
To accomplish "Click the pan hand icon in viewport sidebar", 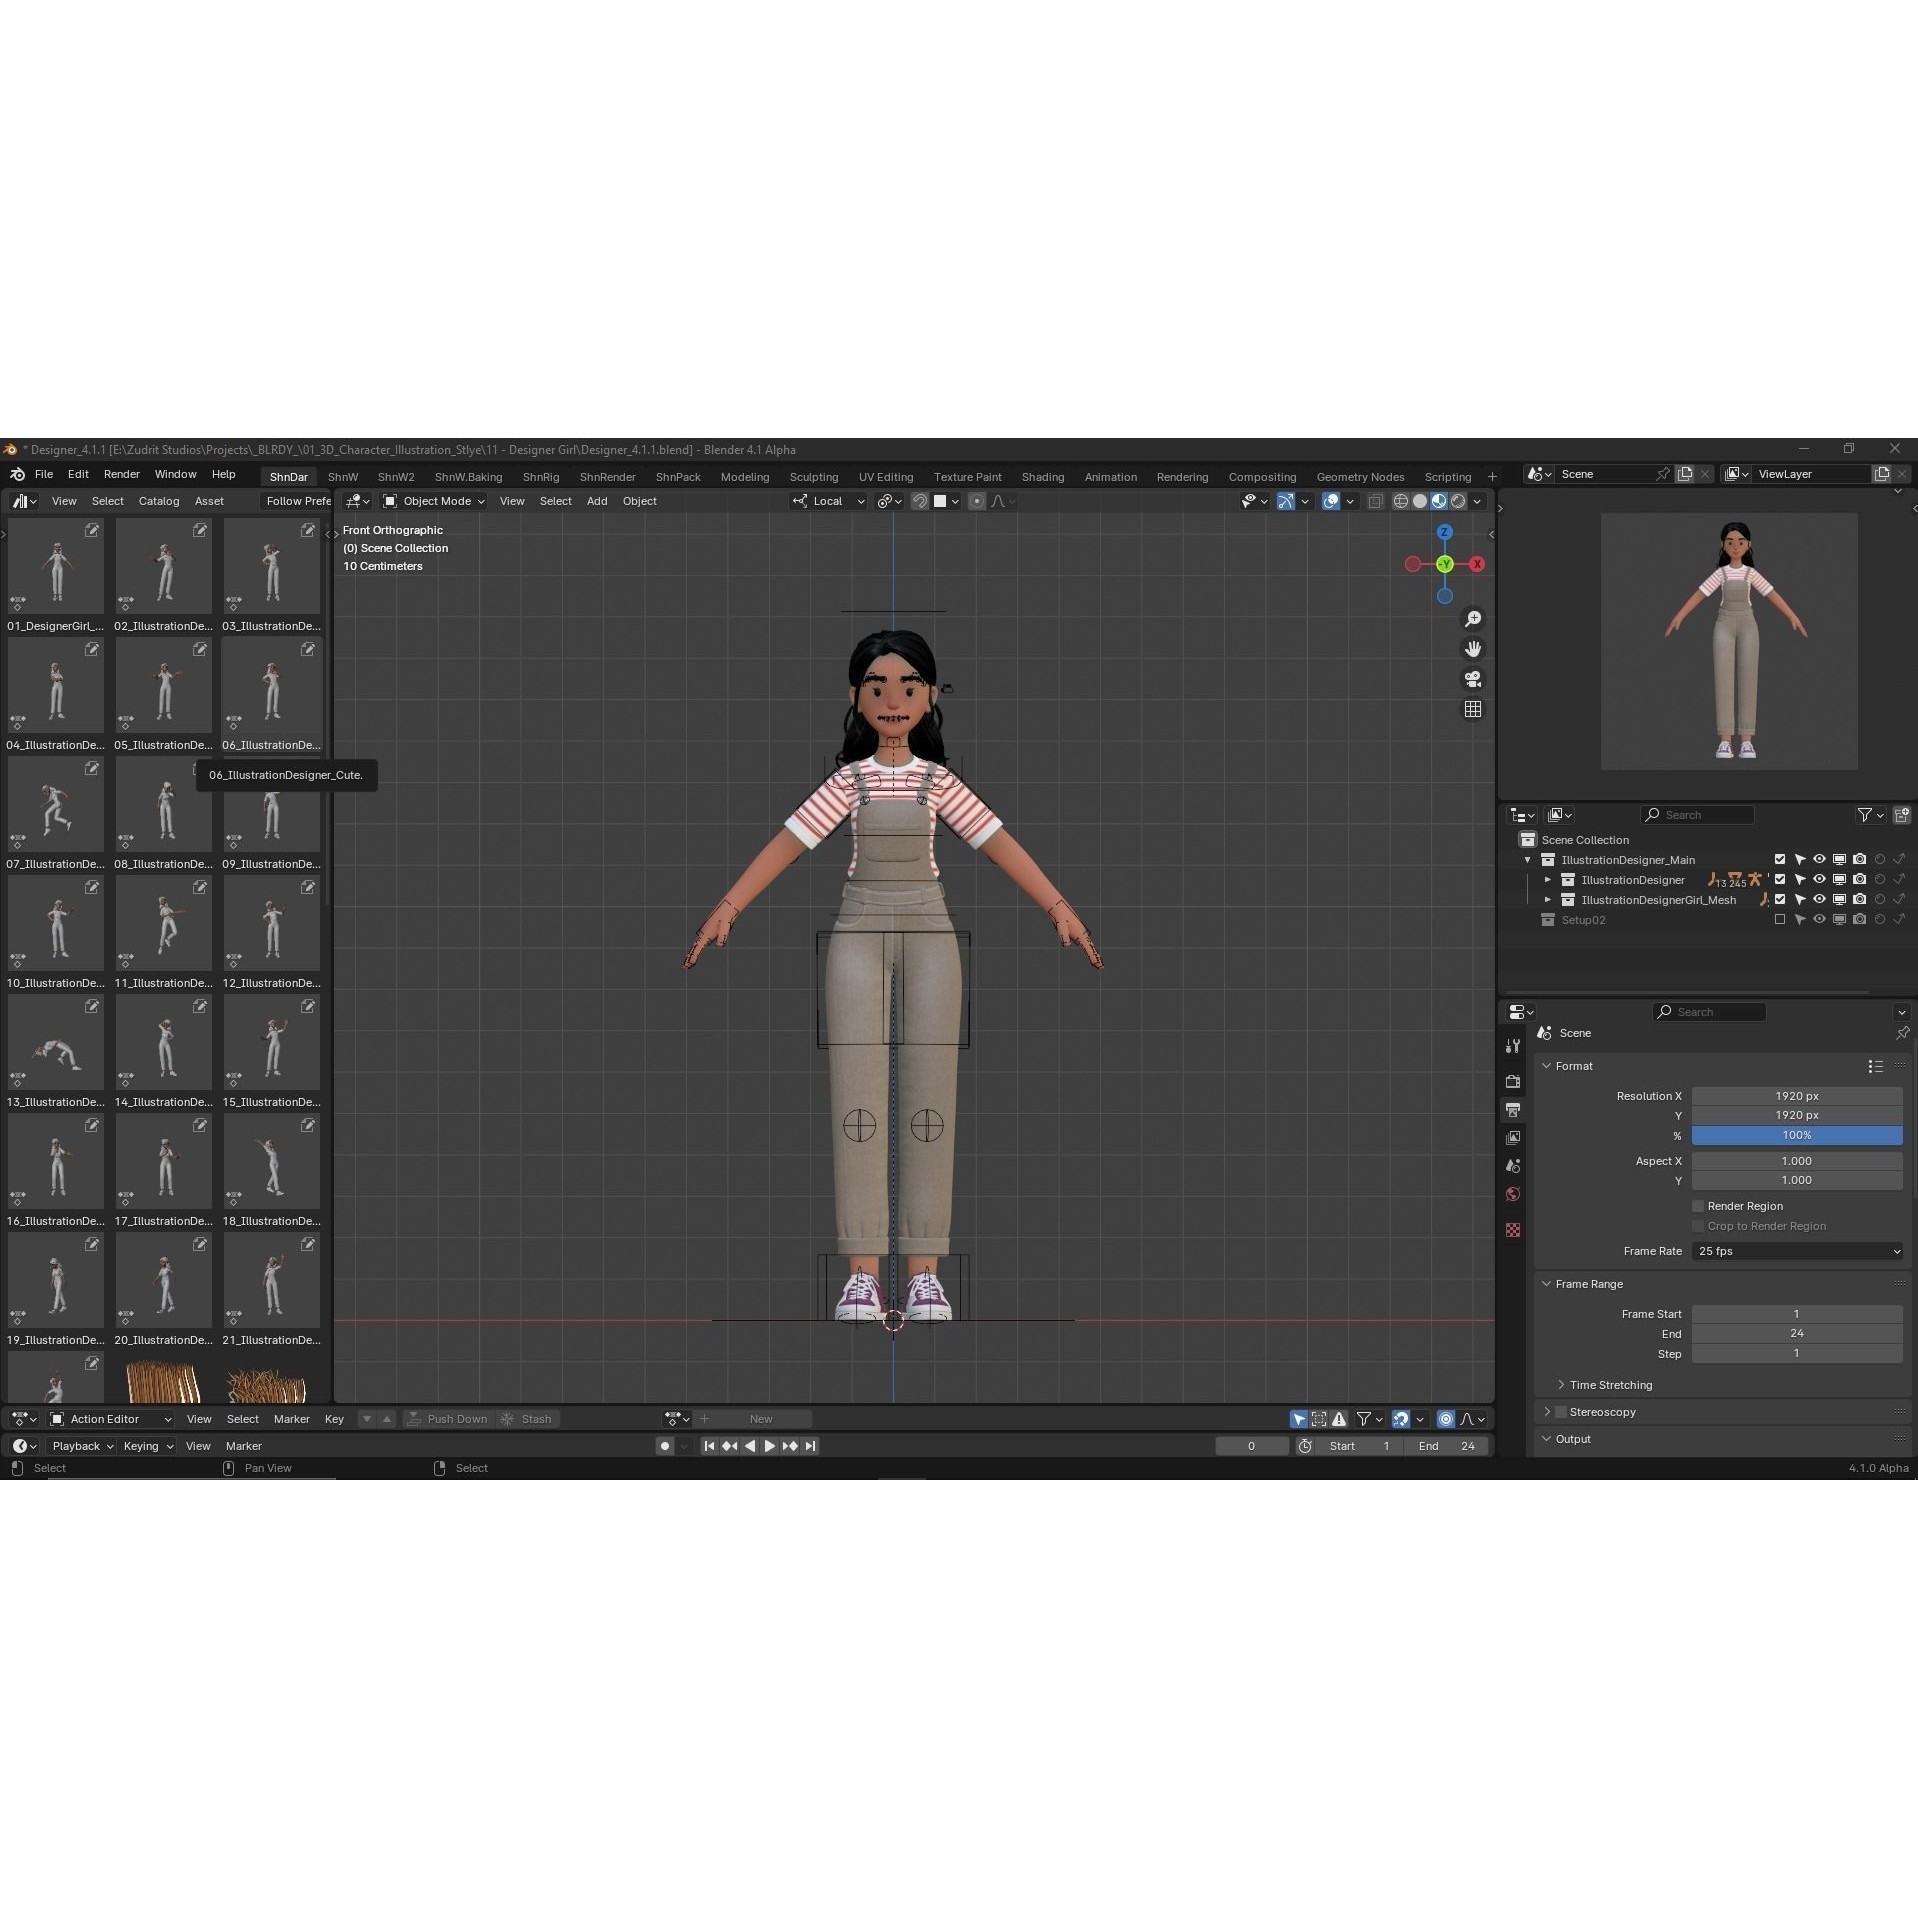I will click(1473, 648).
